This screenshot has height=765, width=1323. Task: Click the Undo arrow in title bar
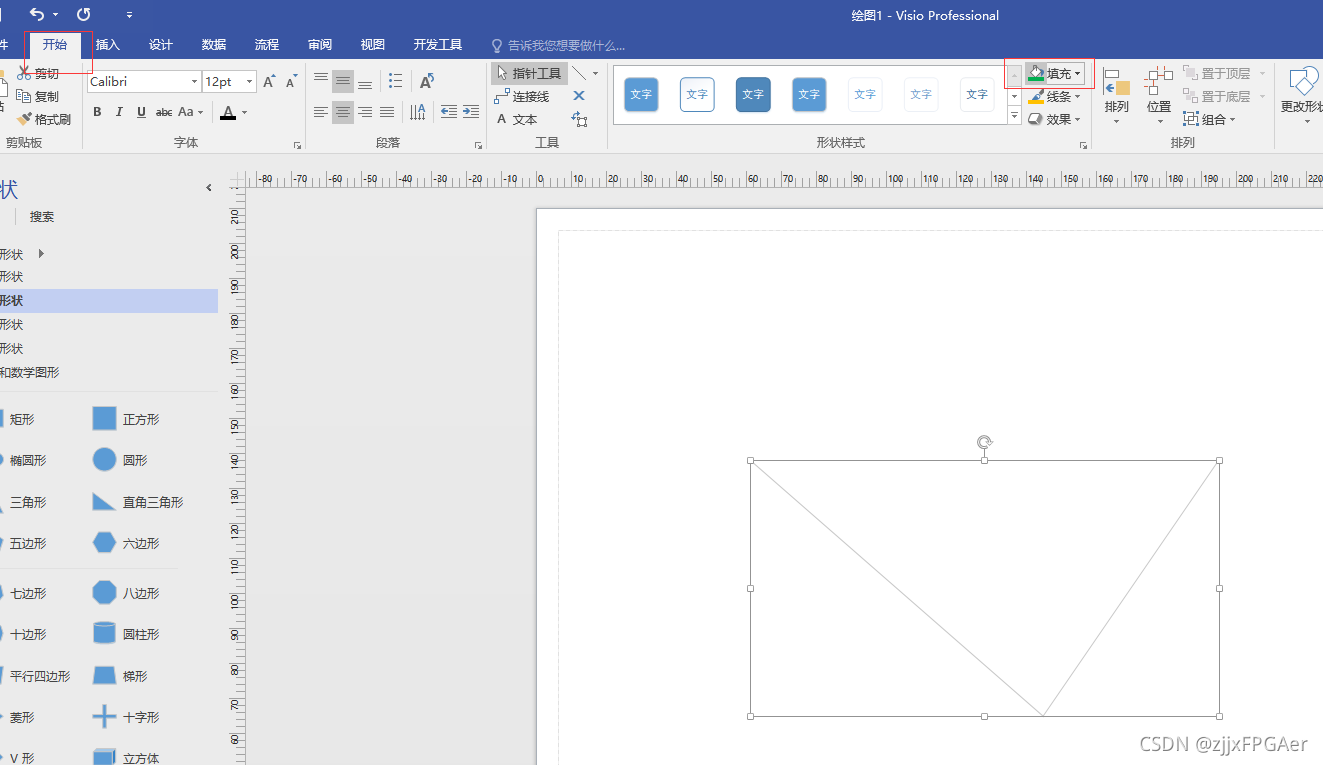pos(36,14)
